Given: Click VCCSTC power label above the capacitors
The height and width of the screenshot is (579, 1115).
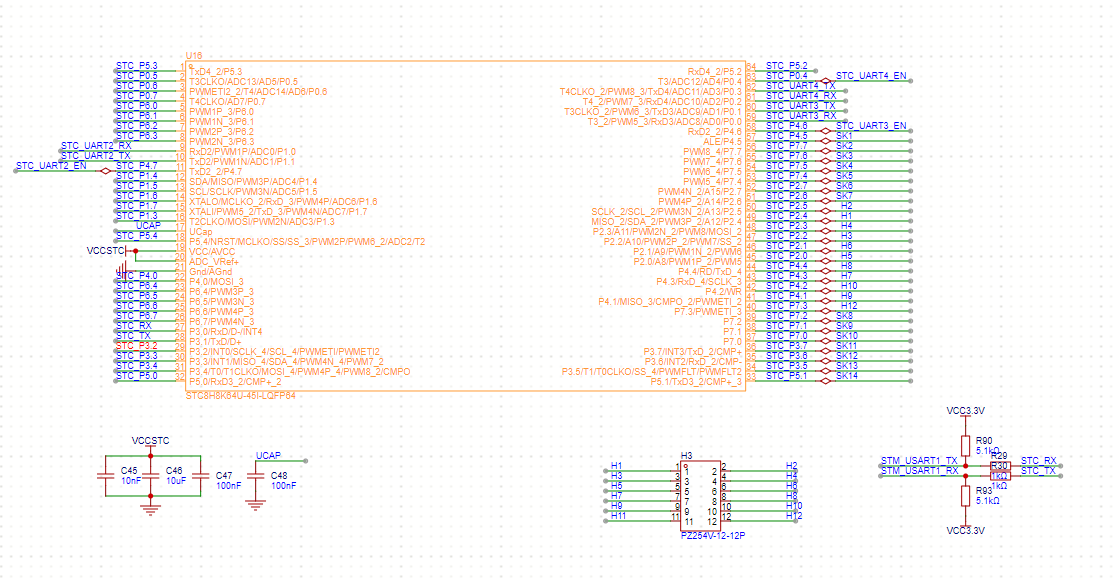Looking at the screenshot, I should 151,440.
